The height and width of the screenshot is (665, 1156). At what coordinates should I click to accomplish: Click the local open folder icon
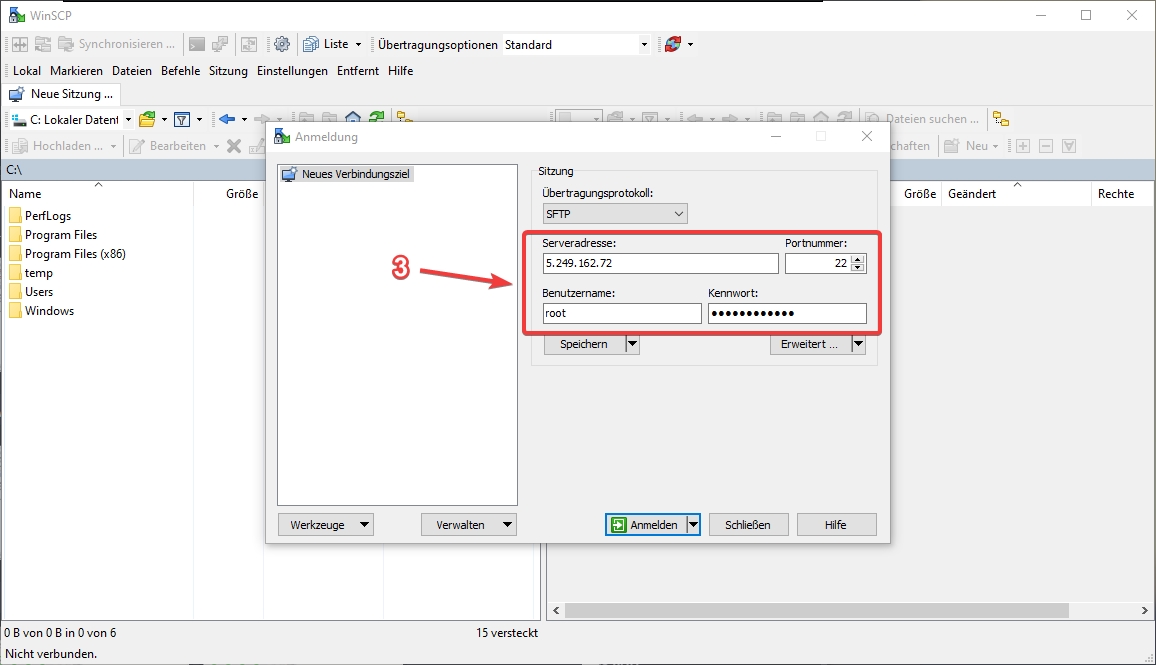click(147, 119)
